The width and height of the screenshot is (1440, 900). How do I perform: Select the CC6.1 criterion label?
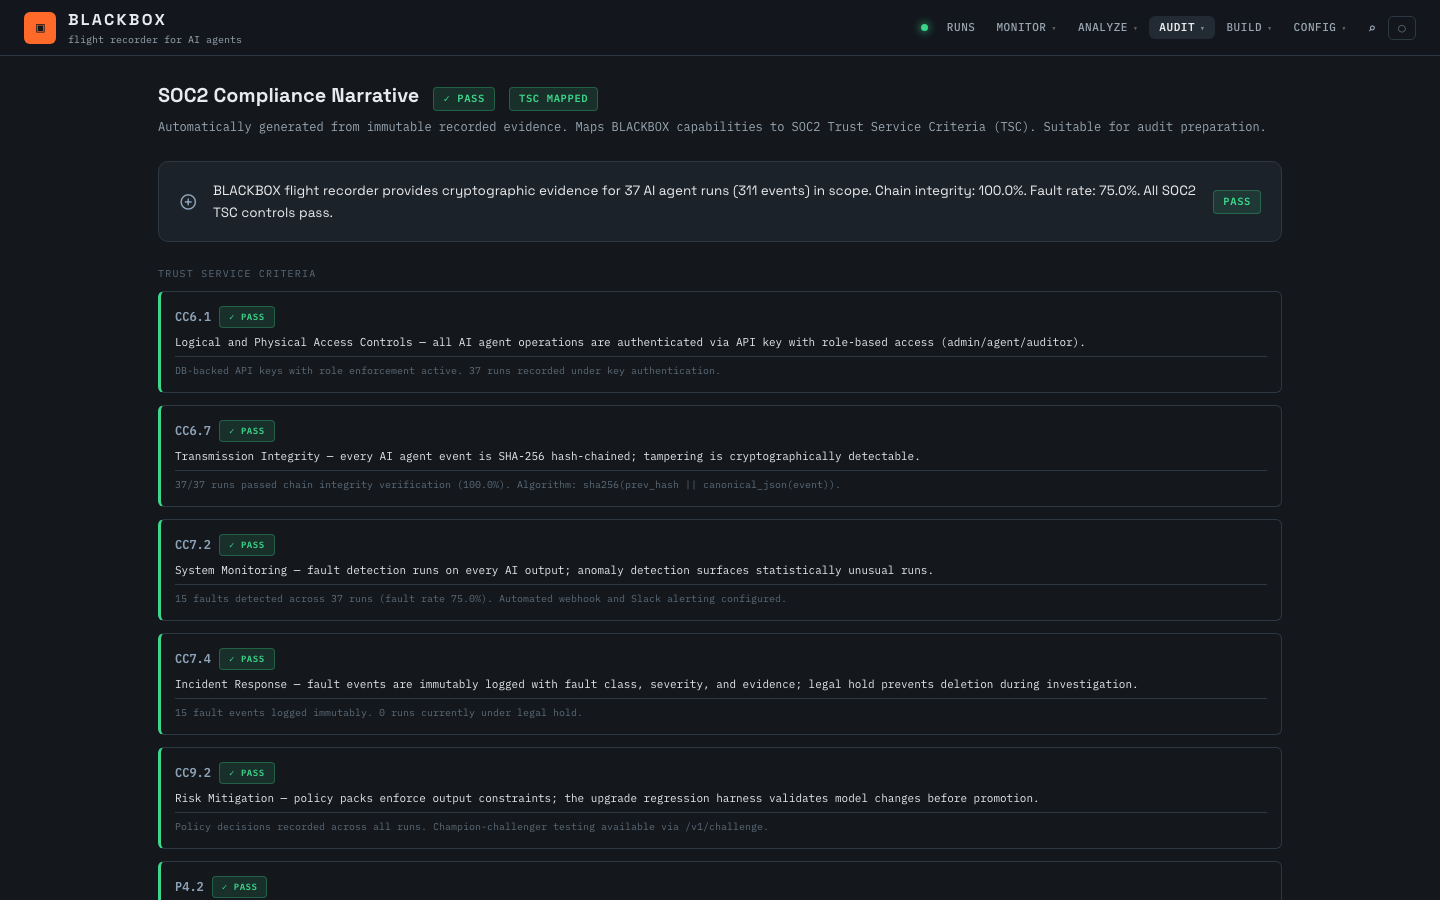click(193, 317)
